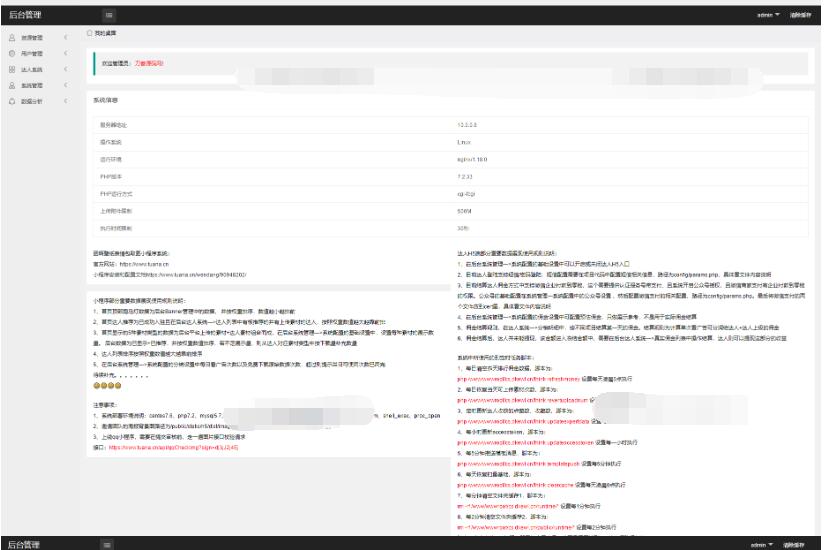Viewport: 827px width, 550px height.
Task: Open the 官方网站 URL link
Action: (x=144, y=264)
